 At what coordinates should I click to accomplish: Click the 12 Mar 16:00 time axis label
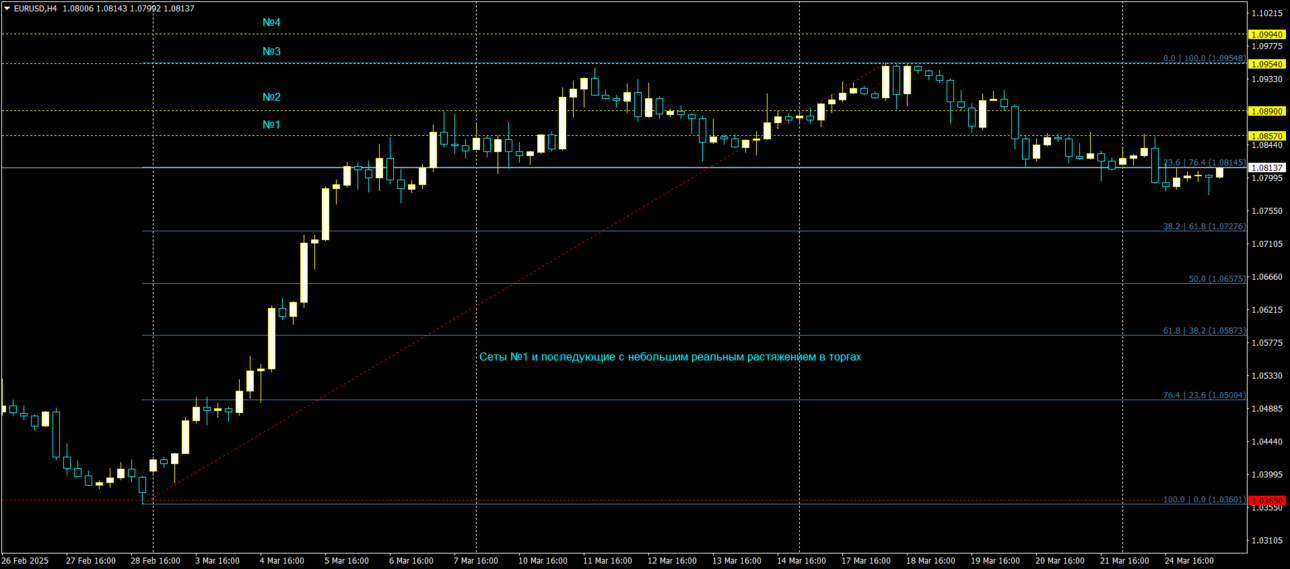pos(672,561)
